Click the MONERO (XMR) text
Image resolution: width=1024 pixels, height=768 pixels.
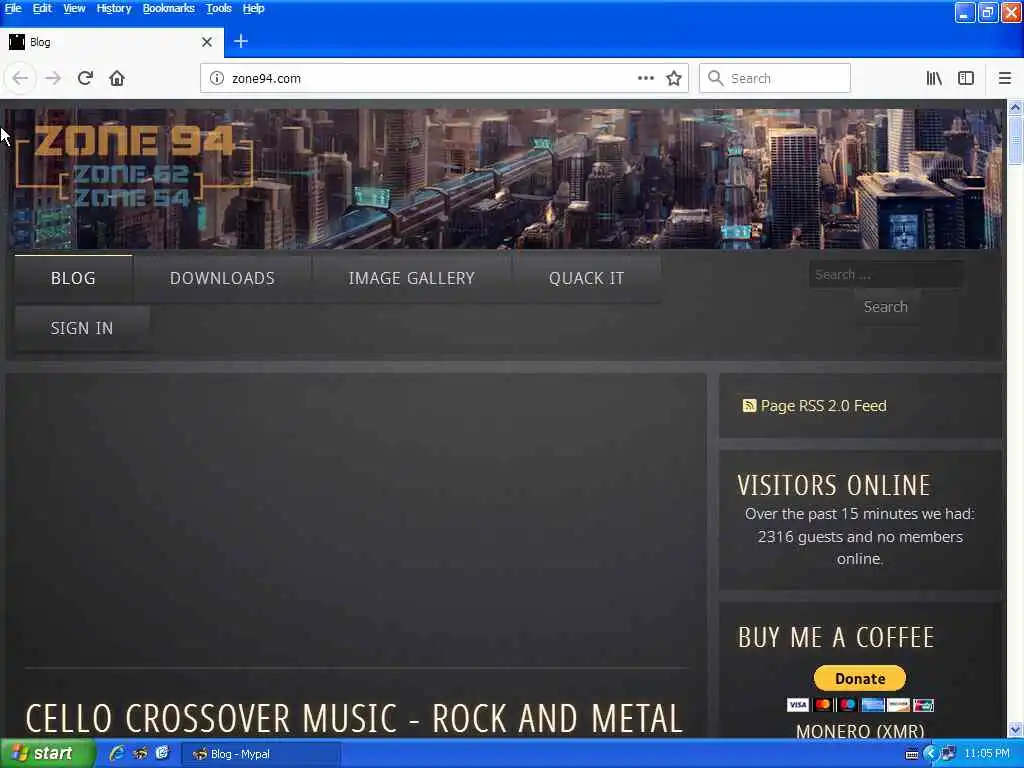click(859, 731)
